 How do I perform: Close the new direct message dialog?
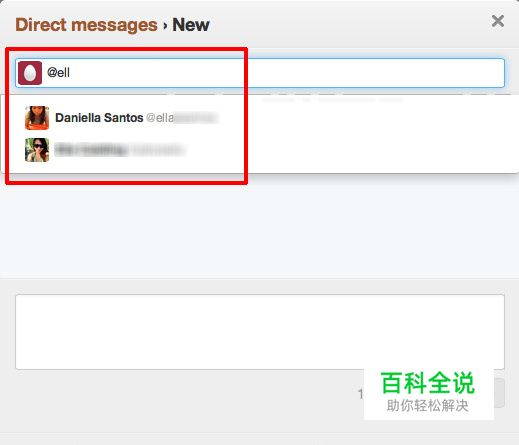tap(498, 21)
